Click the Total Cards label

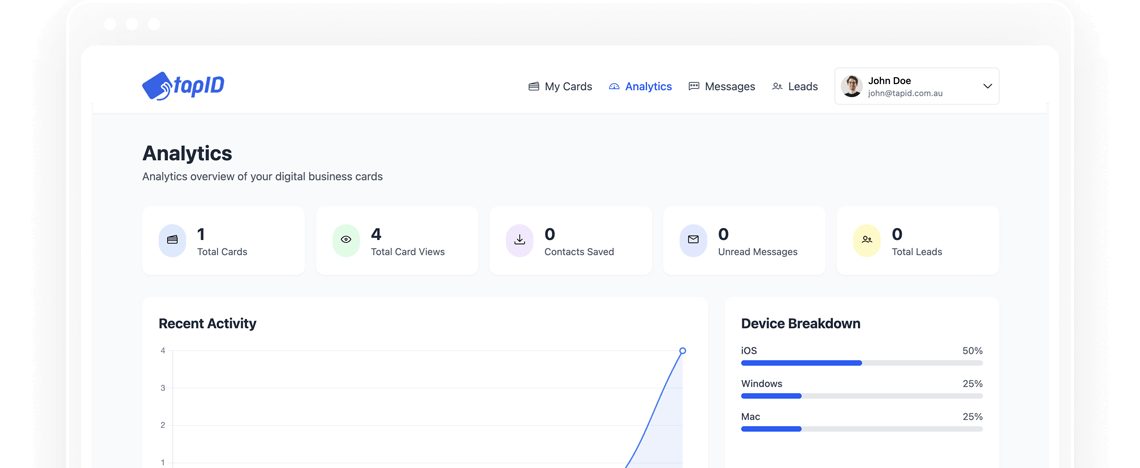coord(222,252)
